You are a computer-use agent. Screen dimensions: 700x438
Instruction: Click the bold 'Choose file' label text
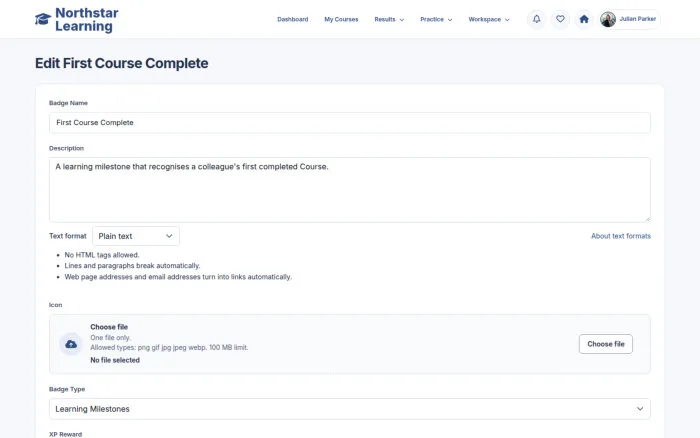109,327
